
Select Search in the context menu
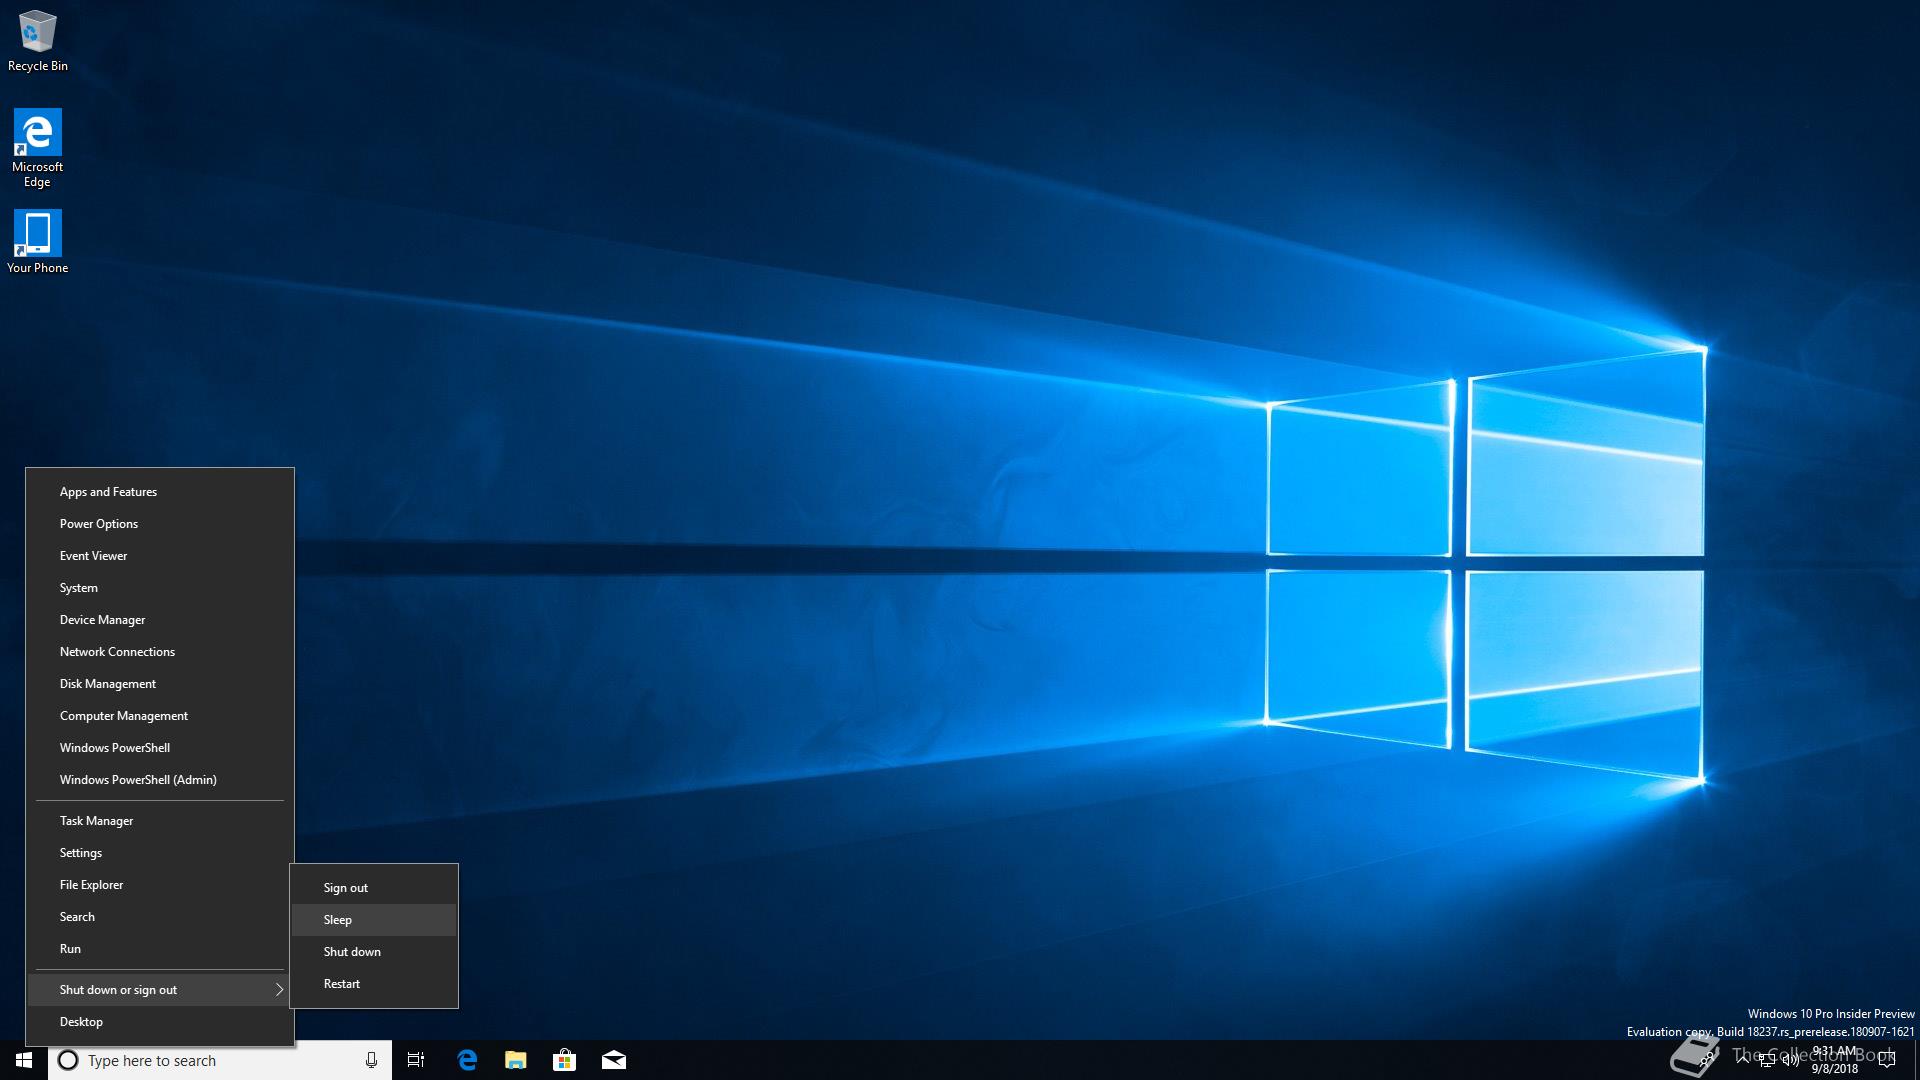(x=160, y=917)
